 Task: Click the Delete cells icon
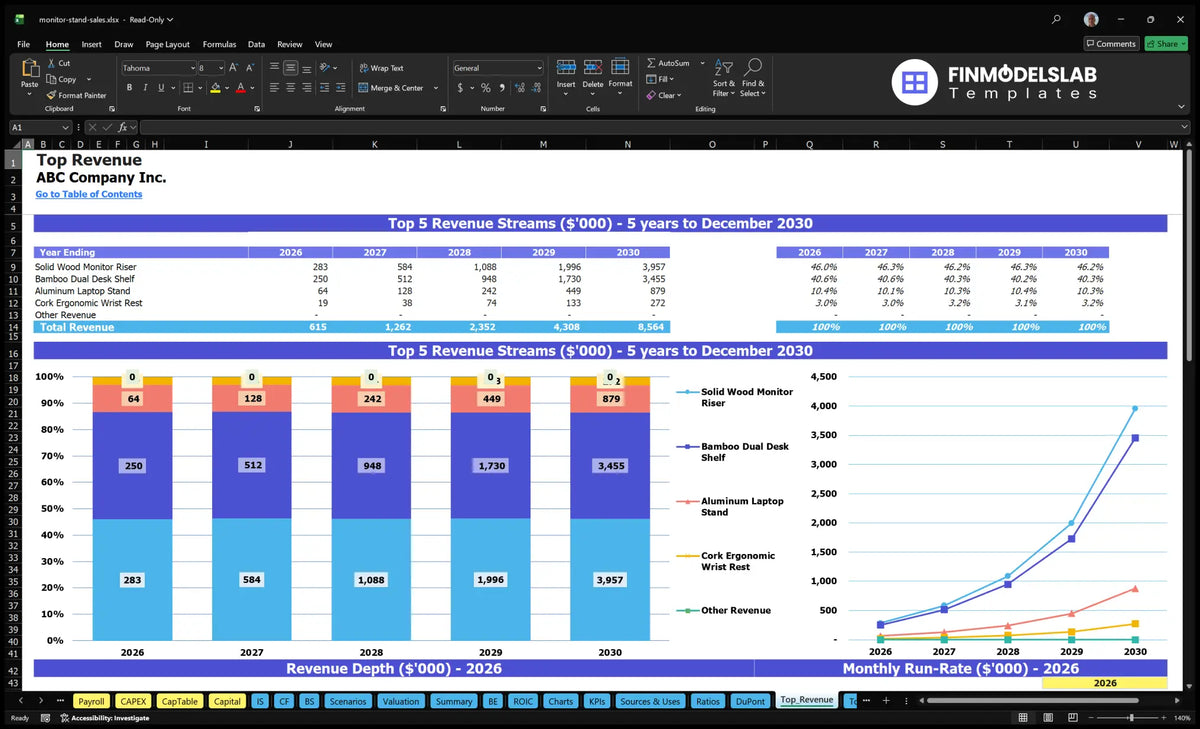[x=593, y=67]
